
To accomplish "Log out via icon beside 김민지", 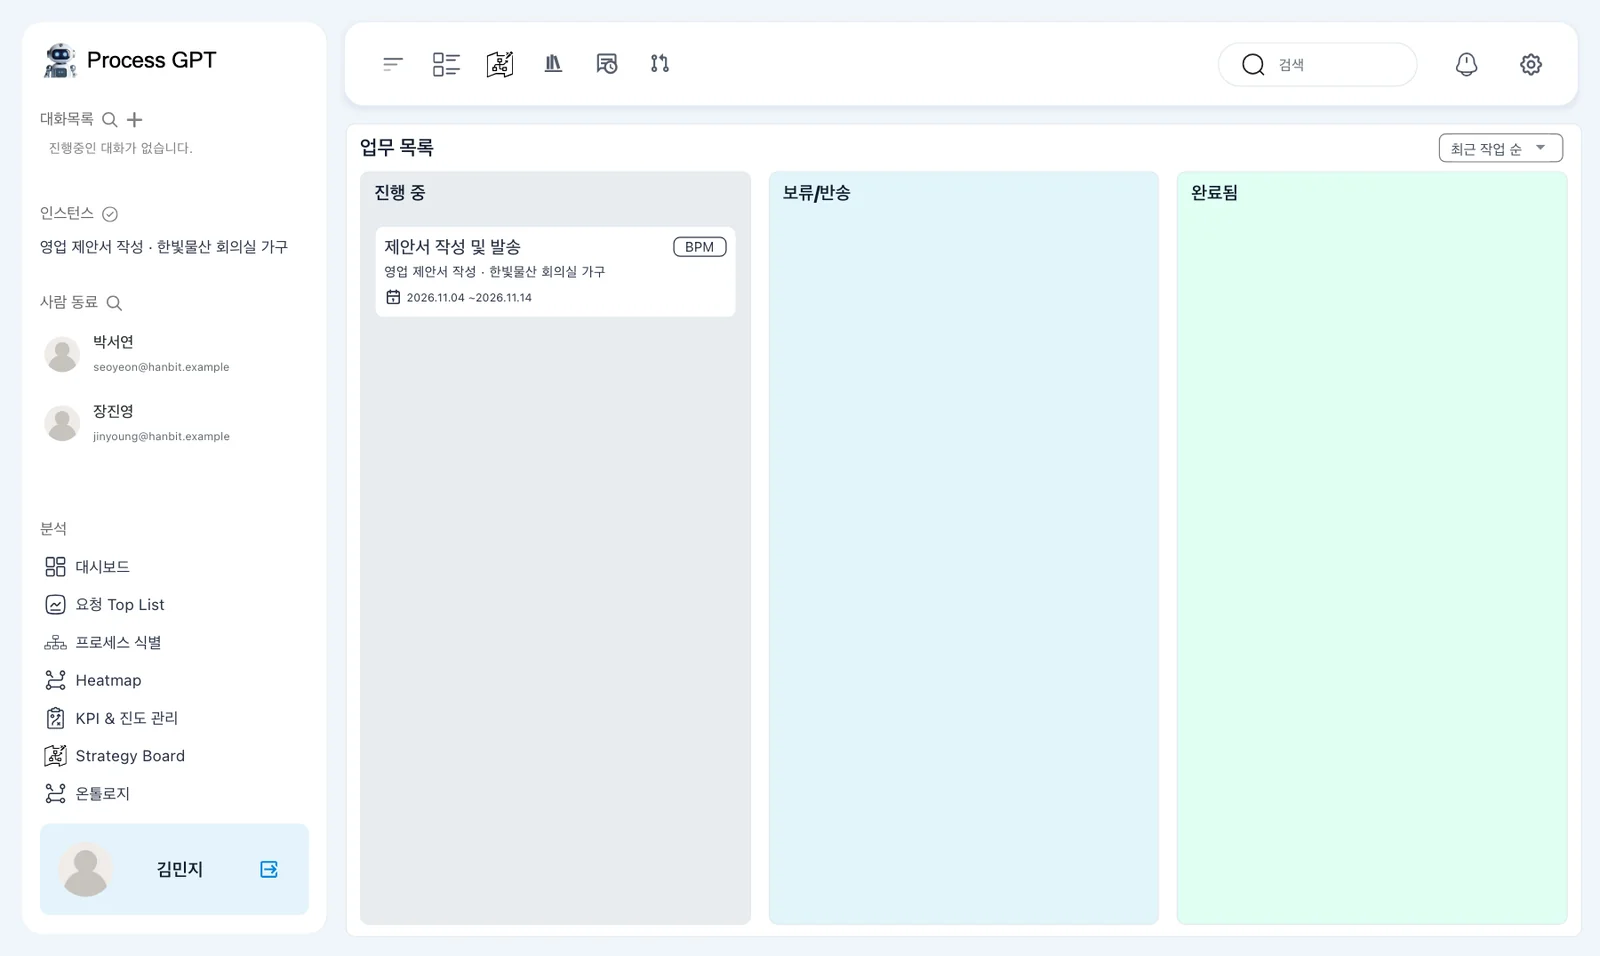I will pyautogui.click(x=269, y=869).
